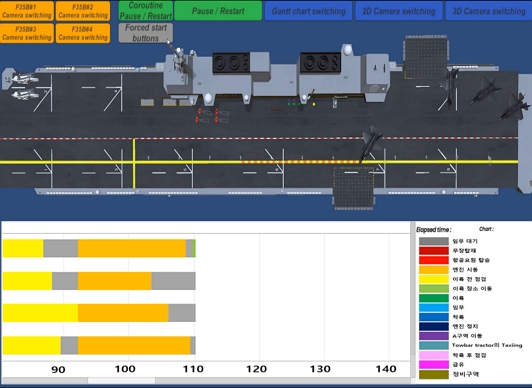Click the green Pause / Restart button
This screenshot has height=388, width=532.
tap(218, 11)
